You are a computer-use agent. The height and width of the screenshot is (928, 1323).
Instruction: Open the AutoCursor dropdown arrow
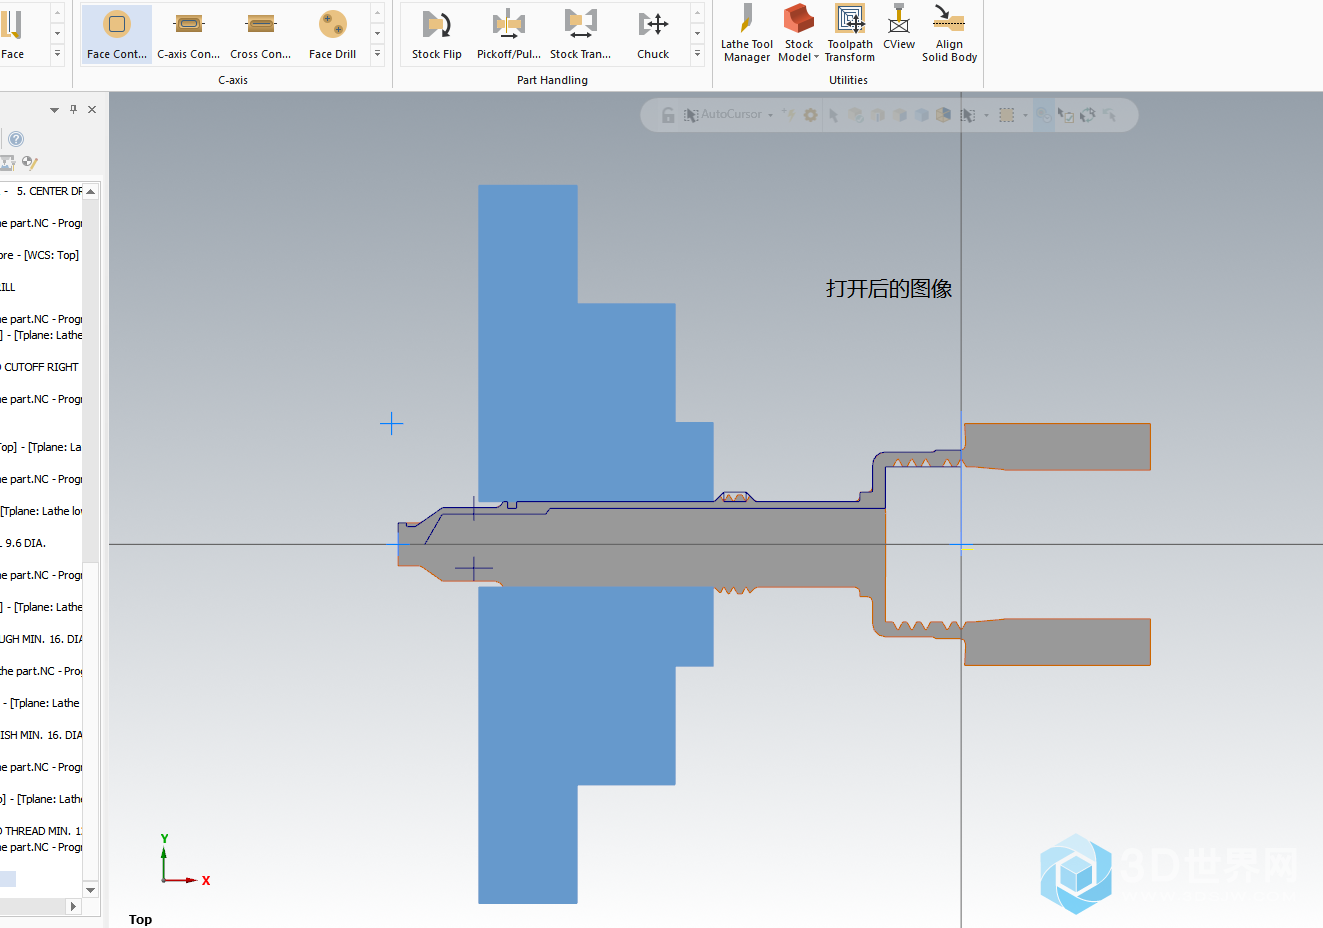tap(771, 115)
